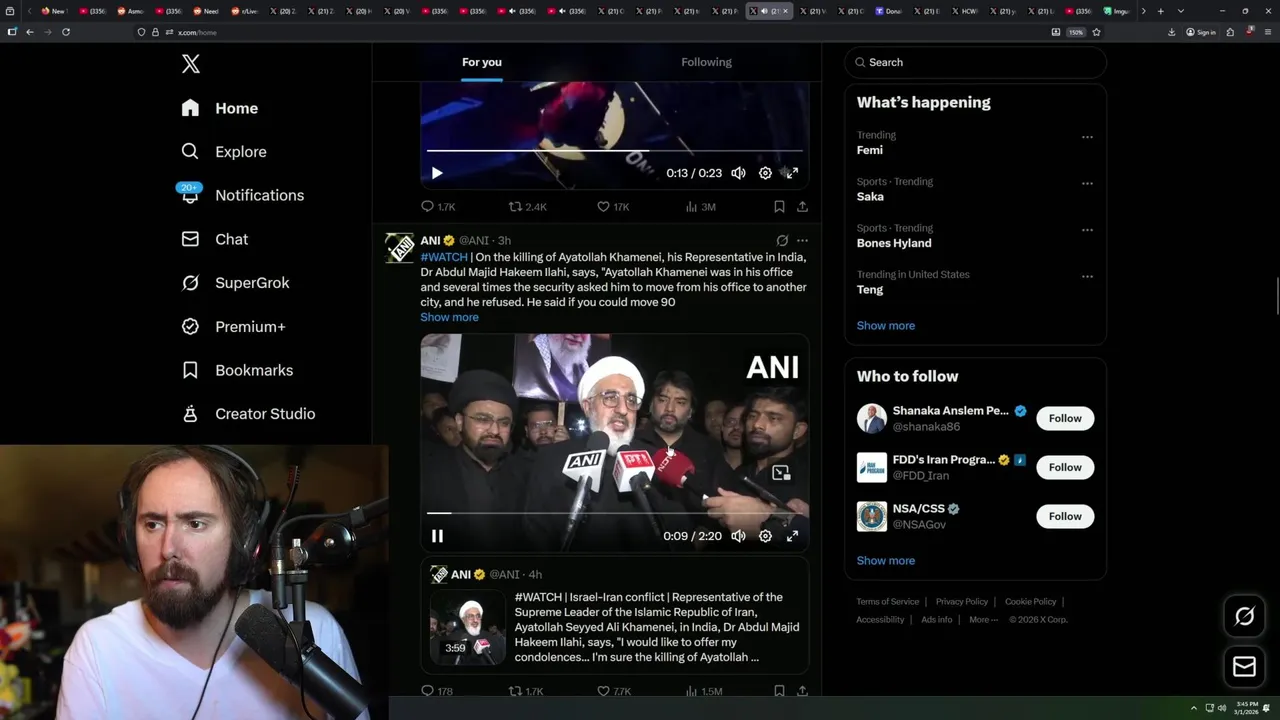Seek the ANI video's progress bar
The width and height of the screenshot is (1280, 720).
(614, 513)
